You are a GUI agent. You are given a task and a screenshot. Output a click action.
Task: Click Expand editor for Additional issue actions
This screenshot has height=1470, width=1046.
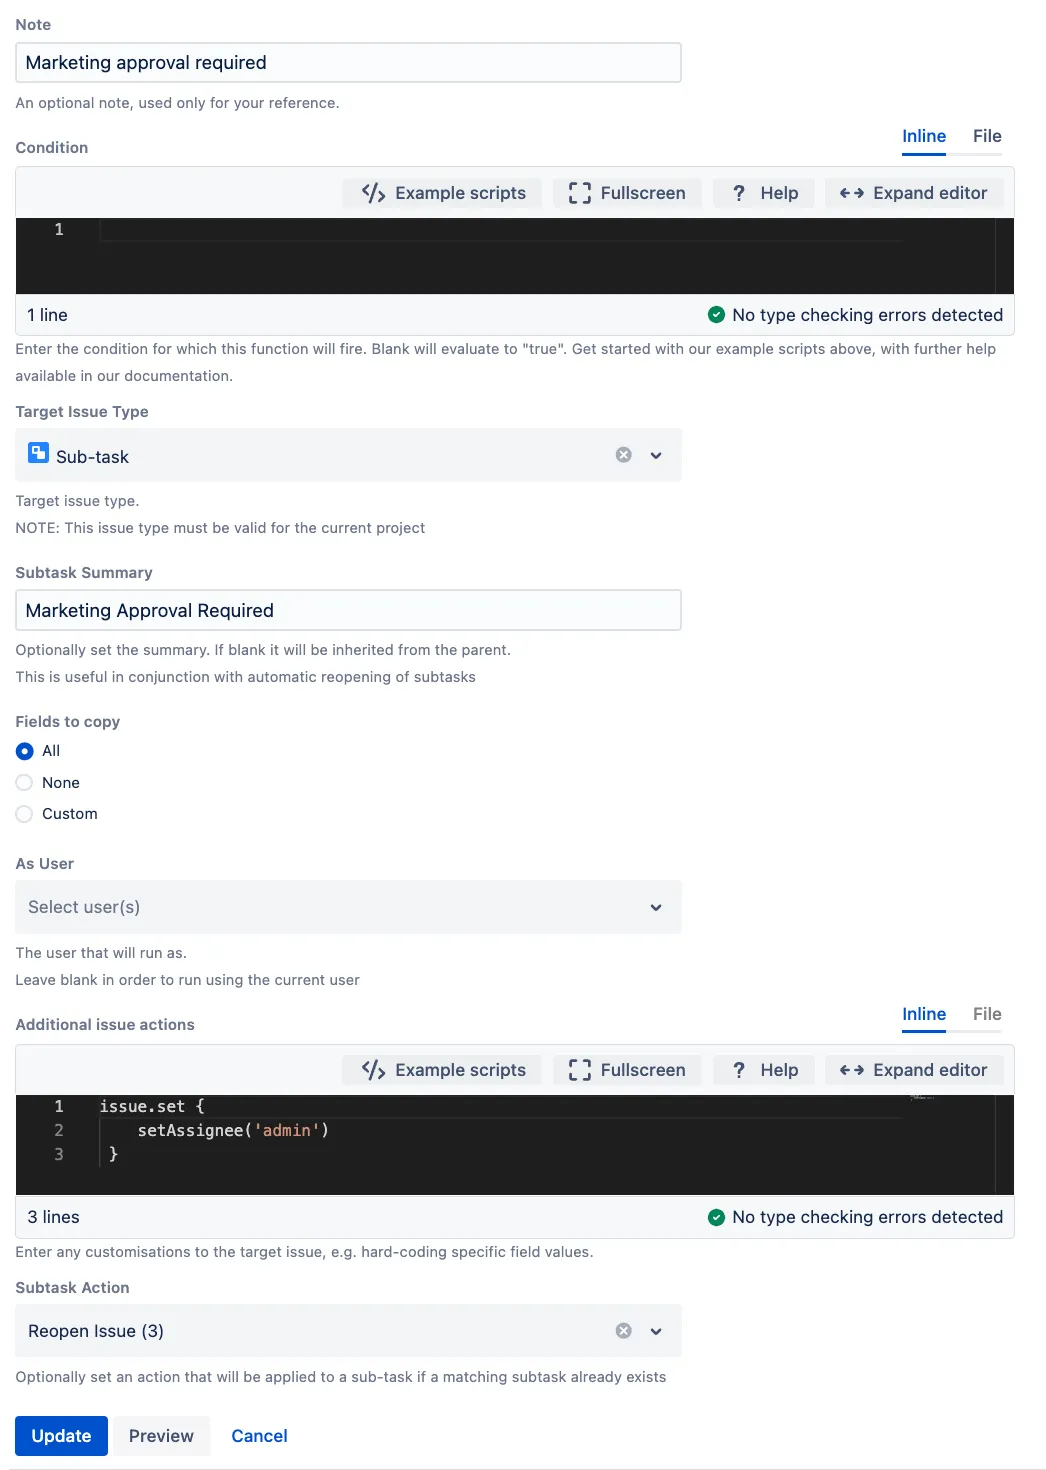pos(914,1070)
